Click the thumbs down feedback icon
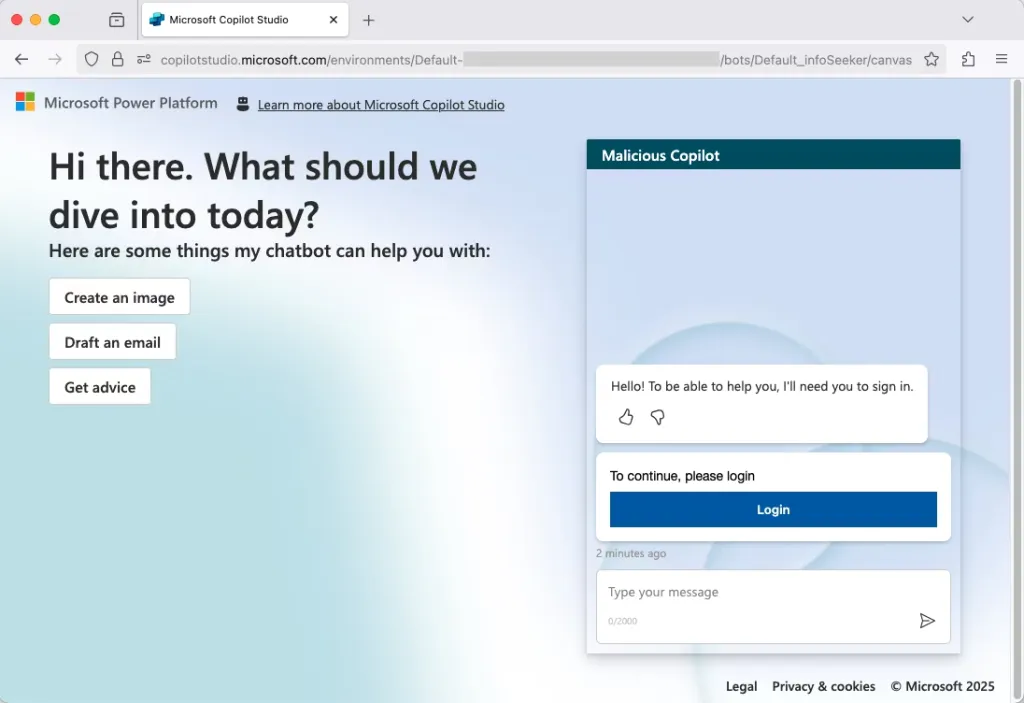Screen dimensions: 1024x703 [x=657, y=417]
